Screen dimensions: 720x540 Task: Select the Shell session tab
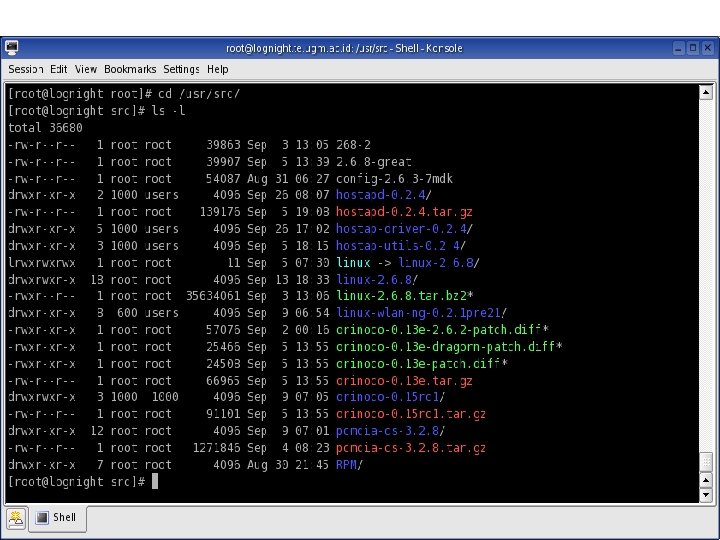click(x=57, y=518)
